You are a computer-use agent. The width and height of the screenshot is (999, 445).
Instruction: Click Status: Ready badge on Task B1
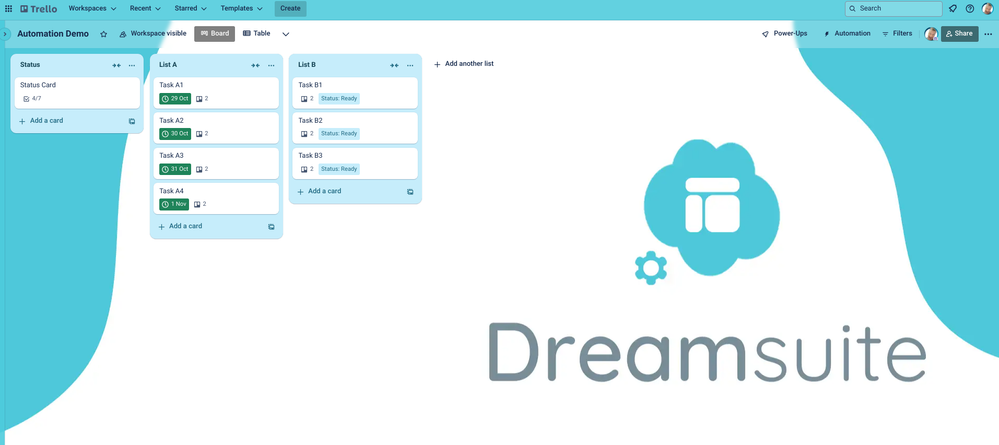coord(339,99)
